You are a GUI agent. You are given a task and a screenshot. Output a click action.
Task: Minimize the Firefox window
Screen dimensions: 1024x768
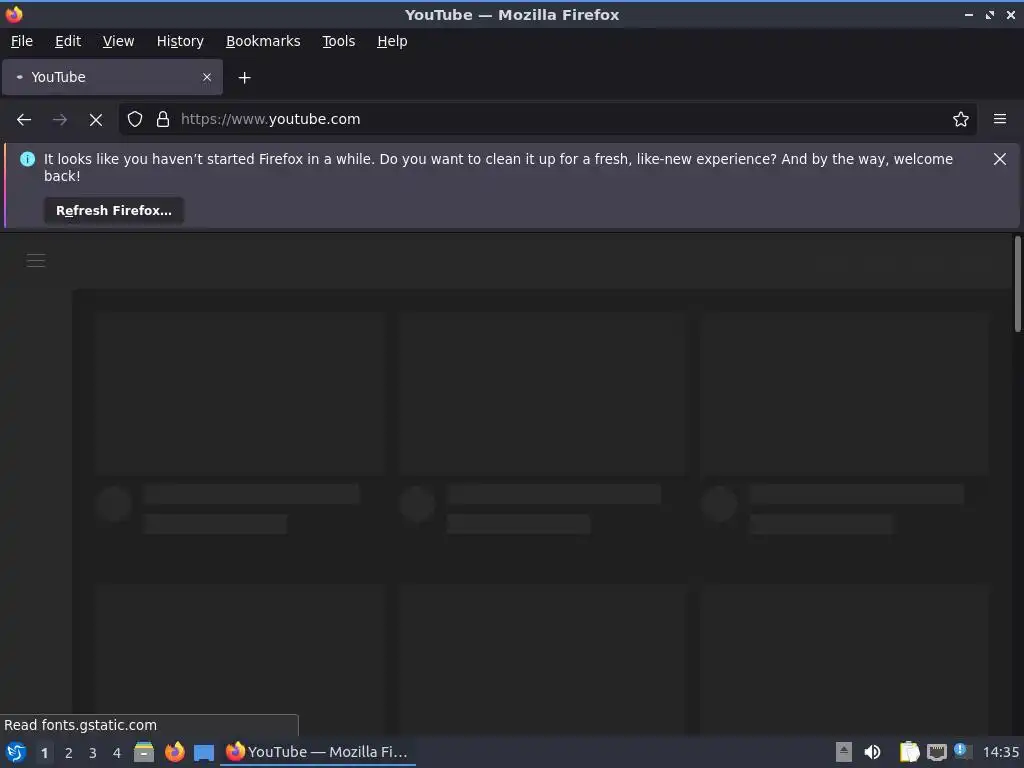[968, 14]
